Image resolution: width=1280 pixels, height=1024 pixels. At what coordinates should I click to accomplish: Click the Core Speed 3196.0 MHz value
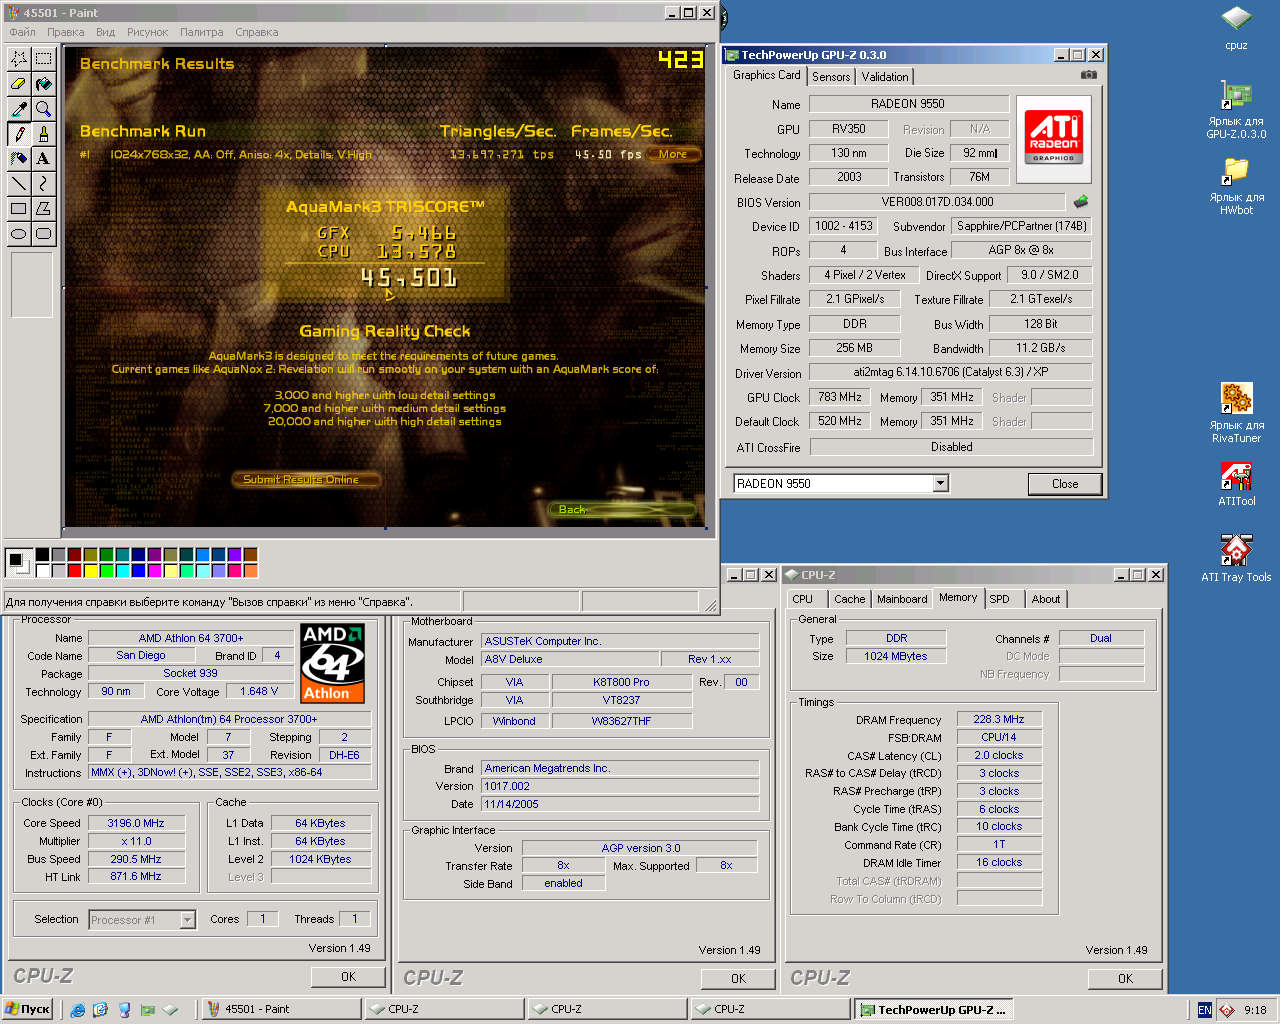click(x=135, y=823)
